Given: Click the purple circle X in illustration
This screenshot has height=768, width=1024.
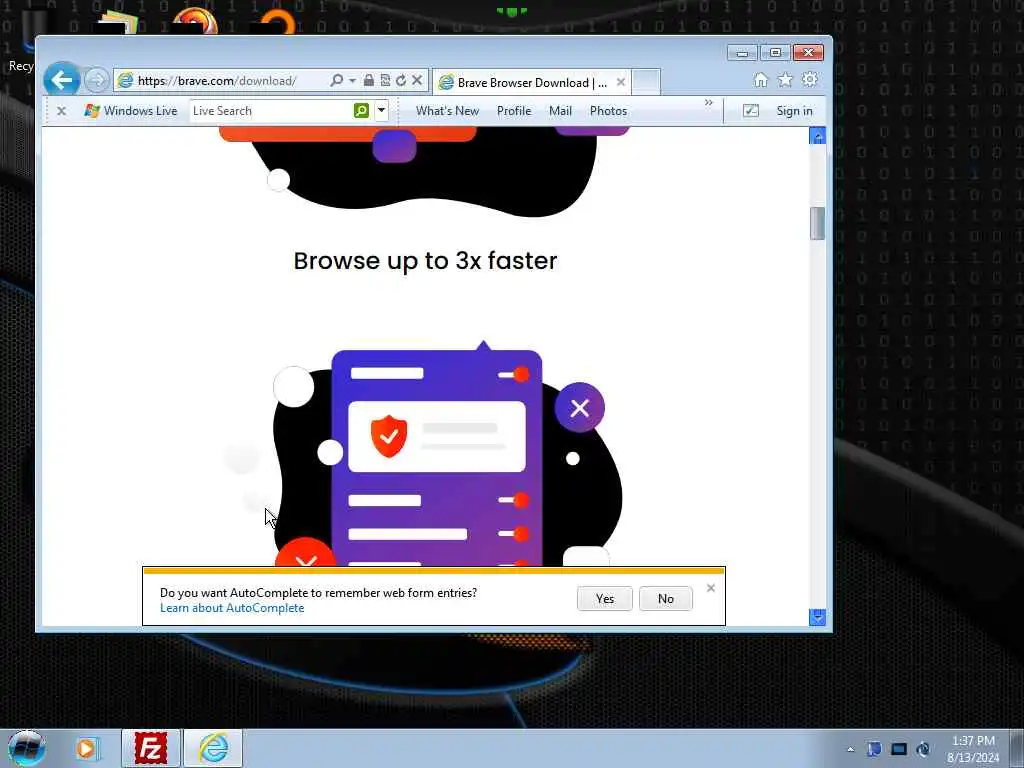Looking at the screenshot, I should pos(579,408).
